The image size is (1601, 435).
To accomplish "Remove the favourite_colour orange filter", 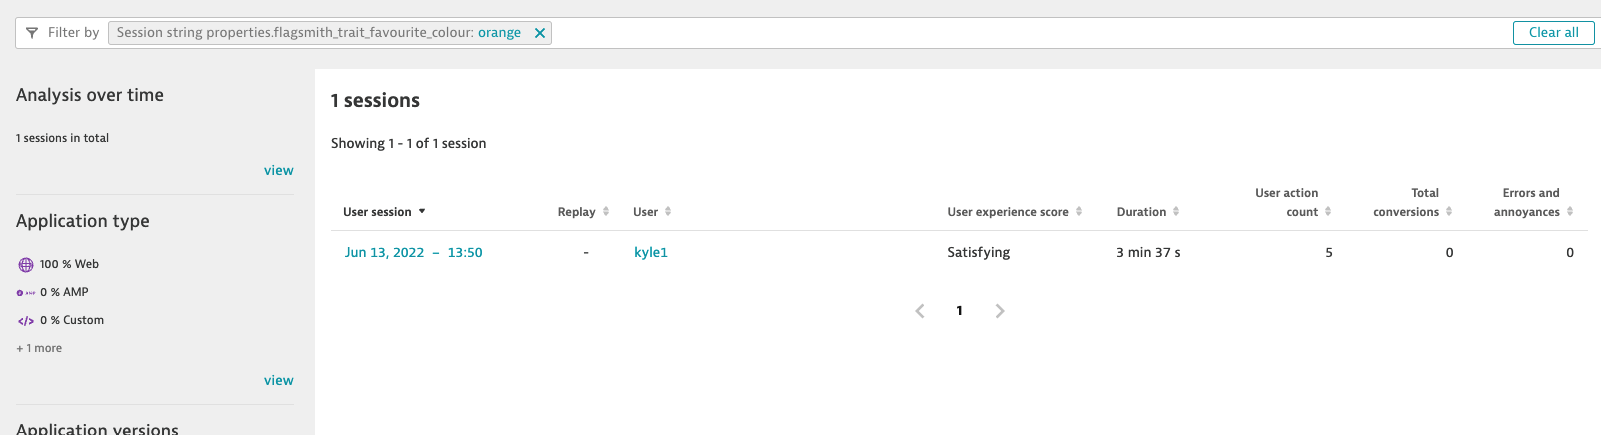I will click(x=540, y=33).
